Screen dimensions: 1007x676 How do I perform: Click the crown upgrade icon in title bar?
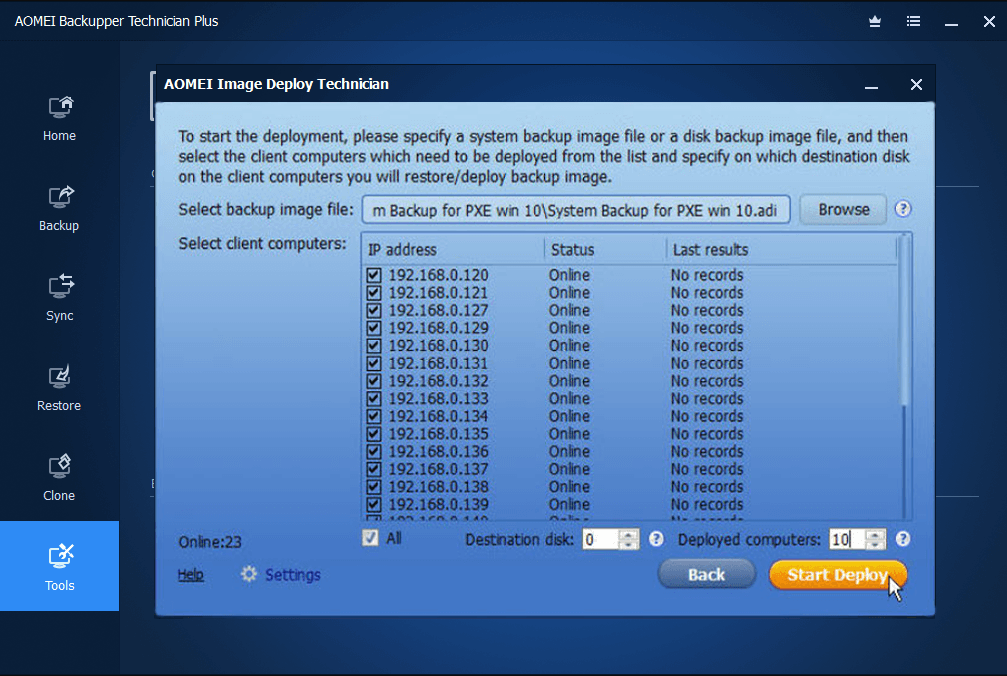click(875, 21)
